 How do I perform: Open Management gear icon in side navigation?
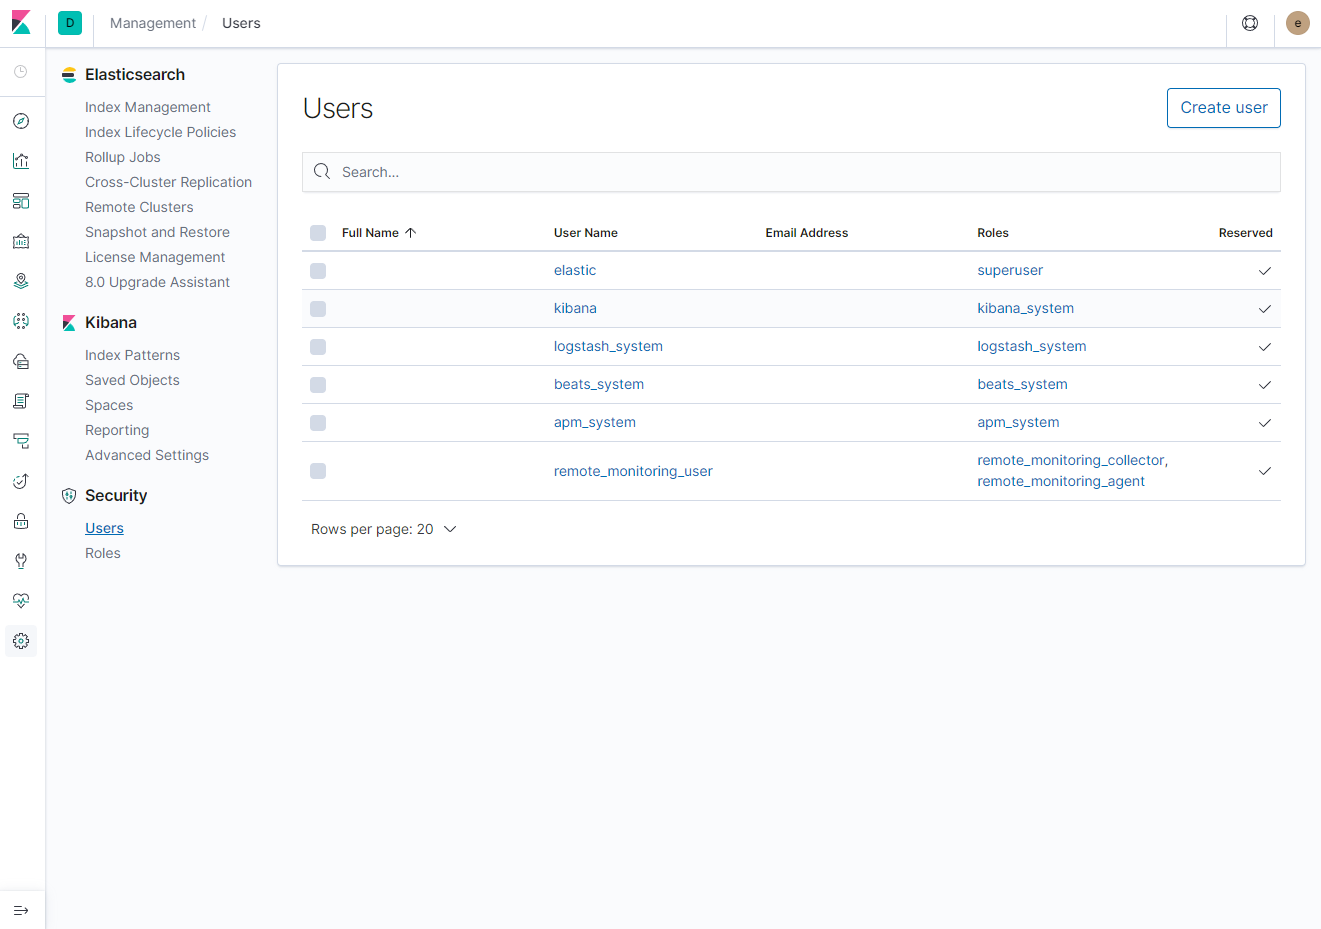pyautogui.click(x=21, y=641)
